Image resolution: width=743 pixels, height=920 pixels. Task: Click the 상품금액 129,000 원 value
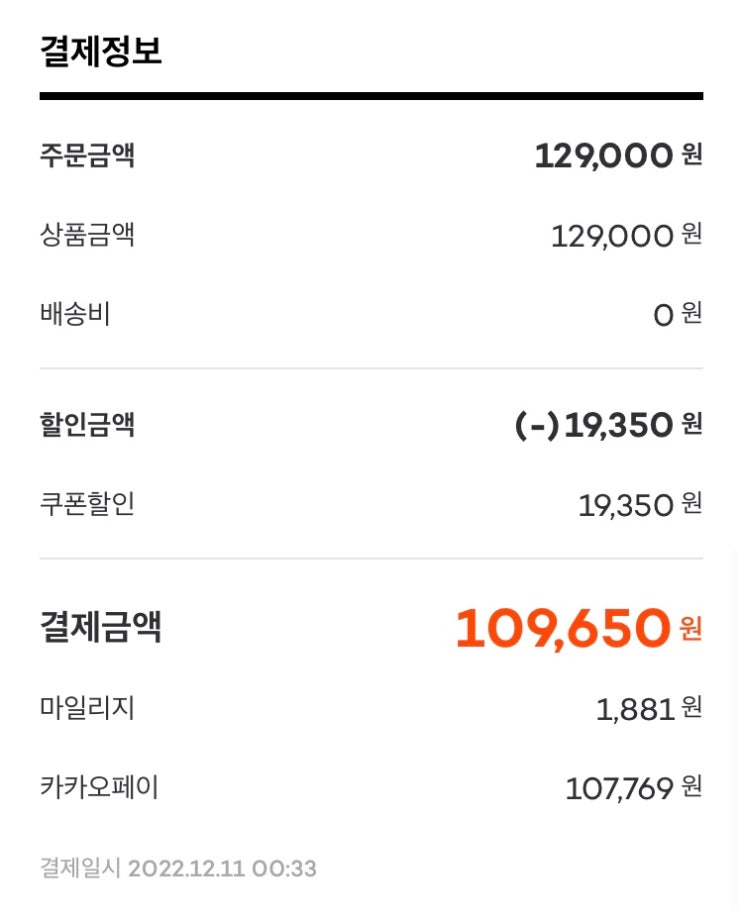point(626,236)
